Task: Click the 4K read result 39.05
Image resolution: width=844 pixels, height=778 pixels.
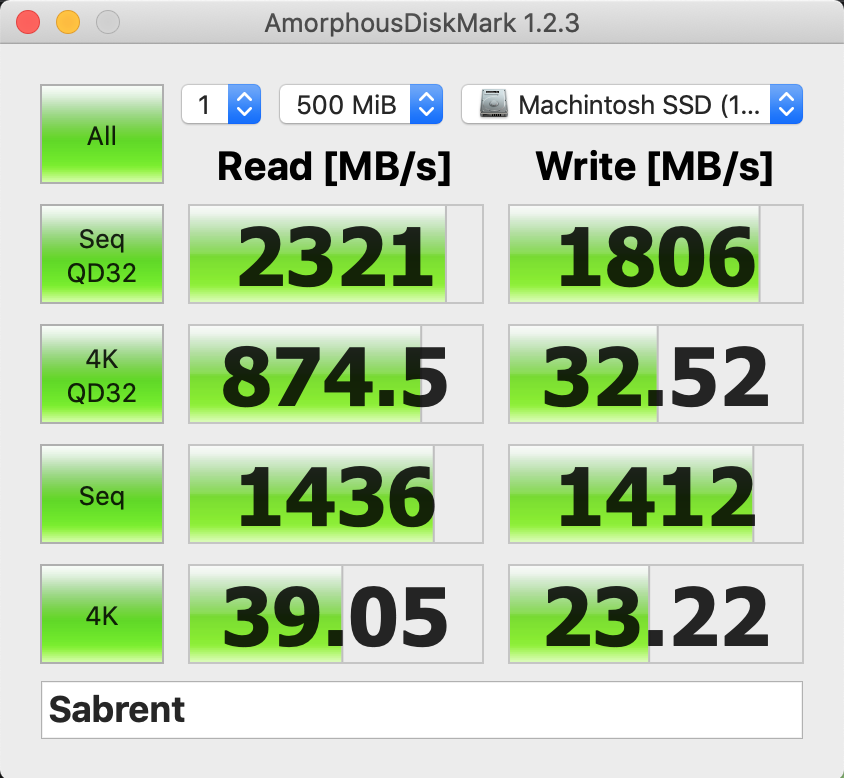Action: [x=336, y=614]
